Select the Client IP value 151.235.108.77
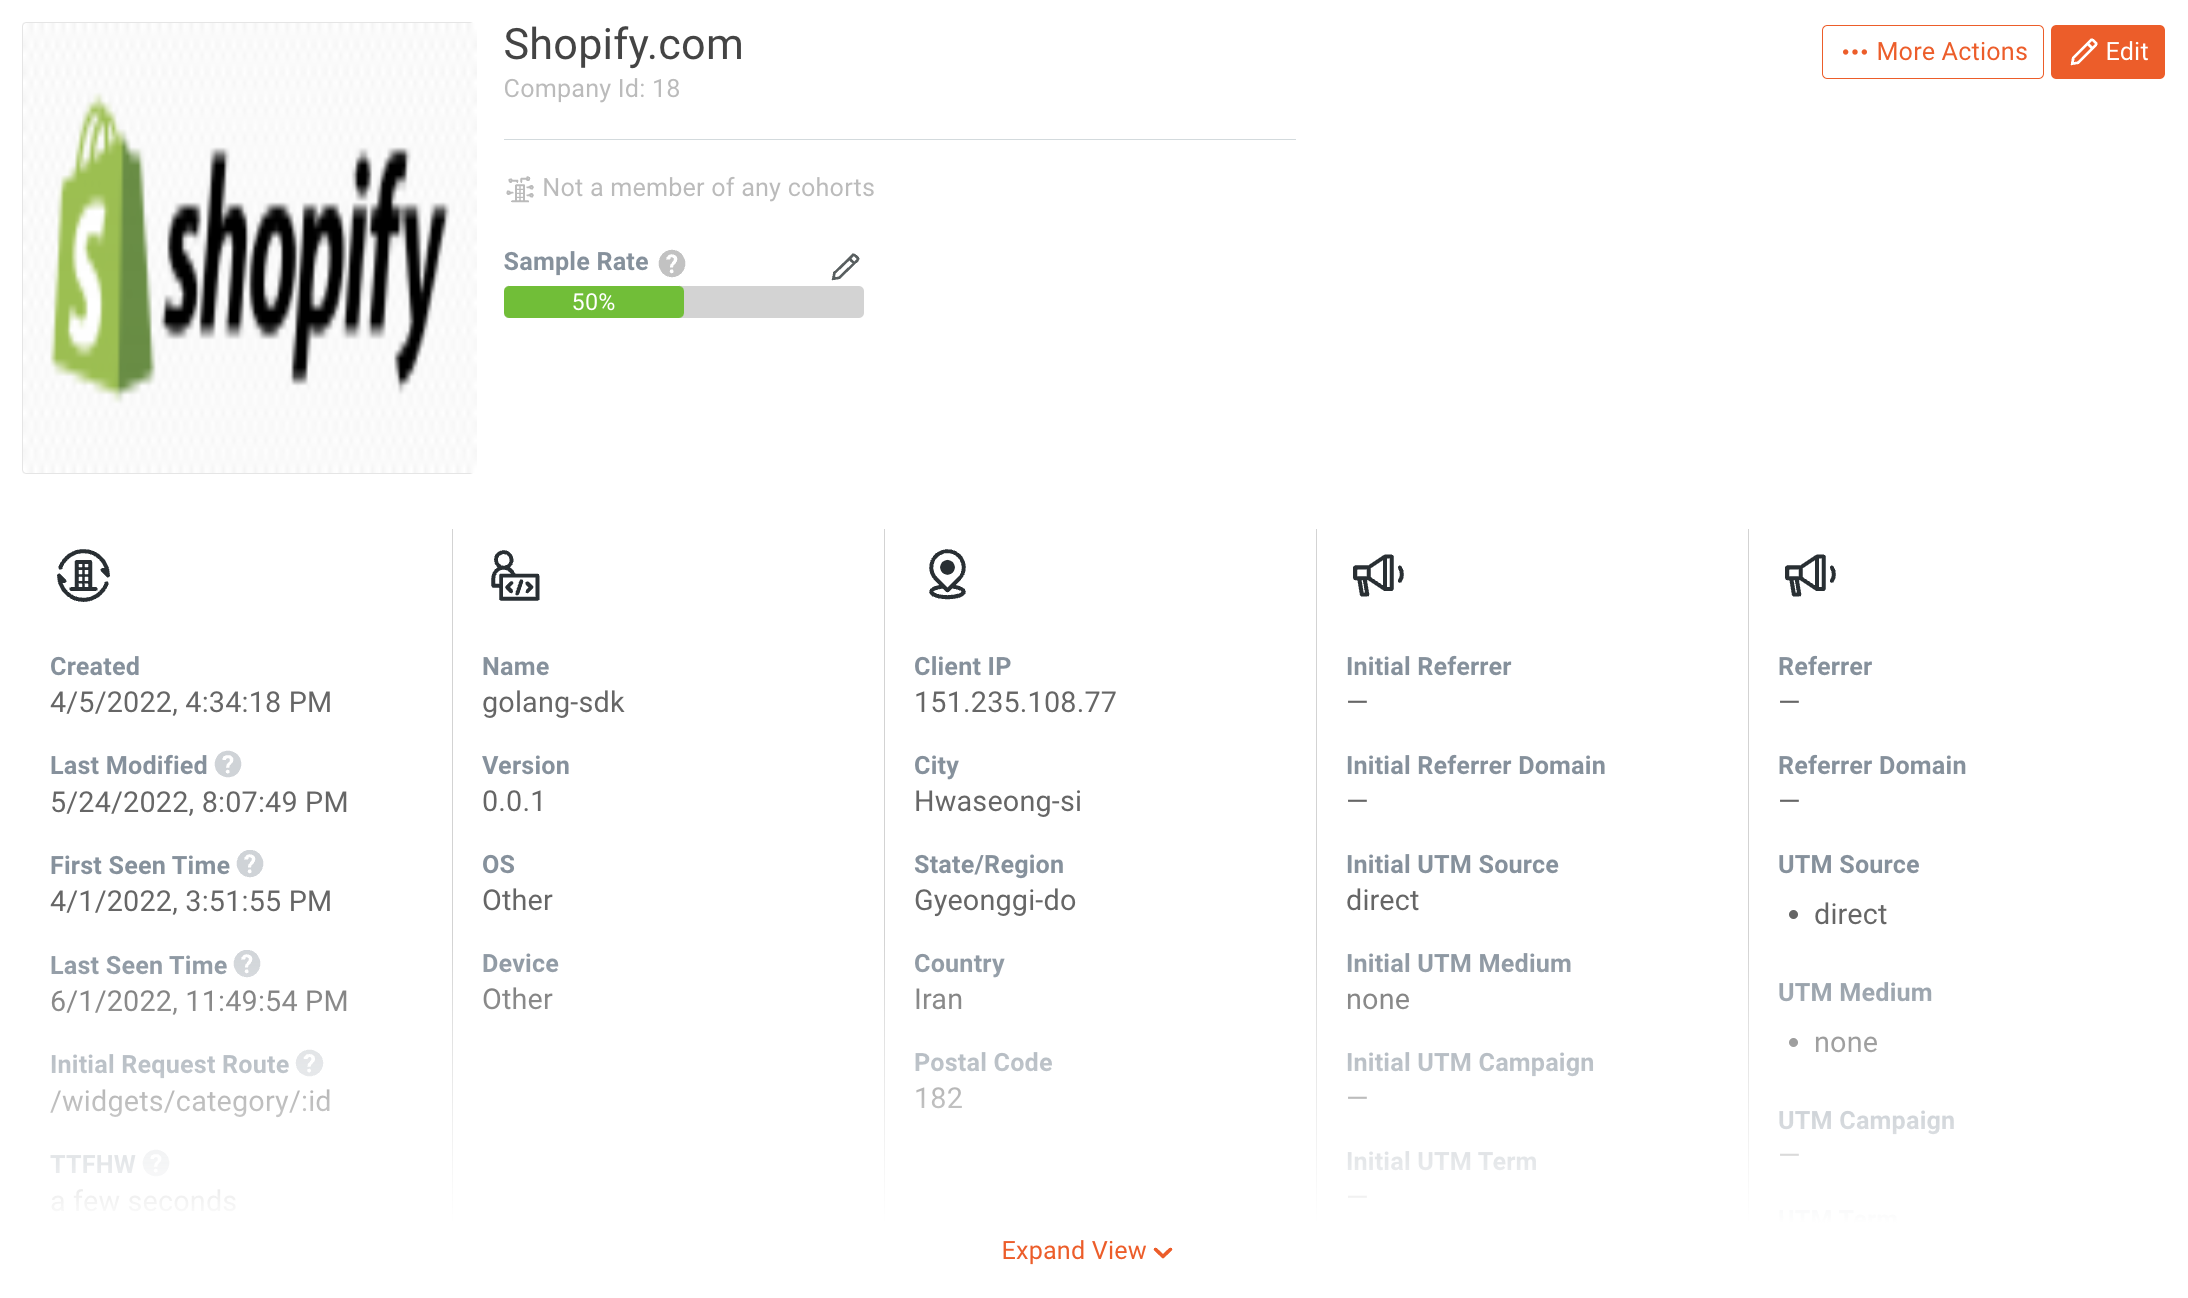 (x=1014, y=702)
